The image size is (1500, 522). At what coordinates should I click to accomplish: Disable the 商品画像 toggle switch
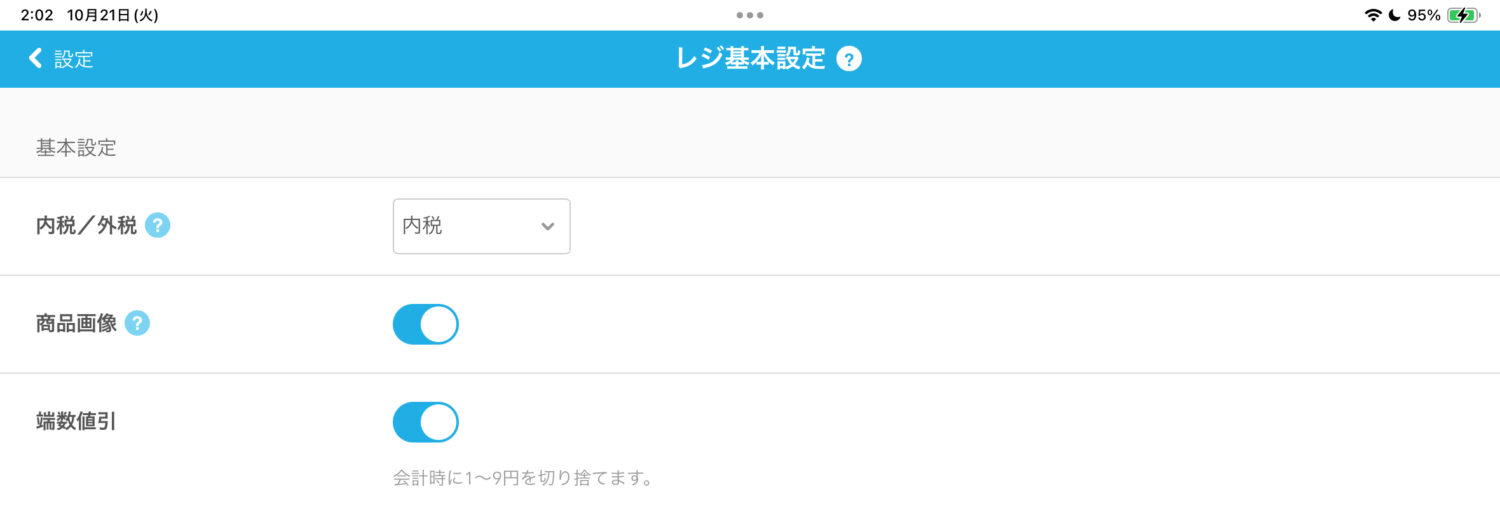tap(426, 324)
